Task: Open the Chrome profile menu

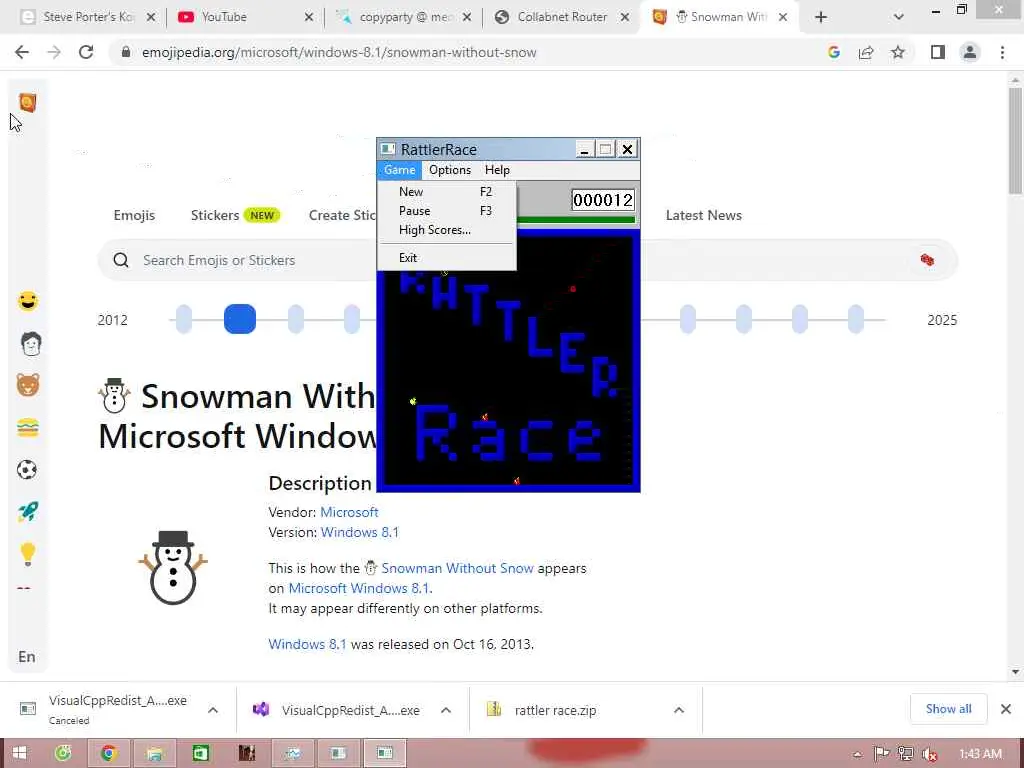Action: pos(970,52)
